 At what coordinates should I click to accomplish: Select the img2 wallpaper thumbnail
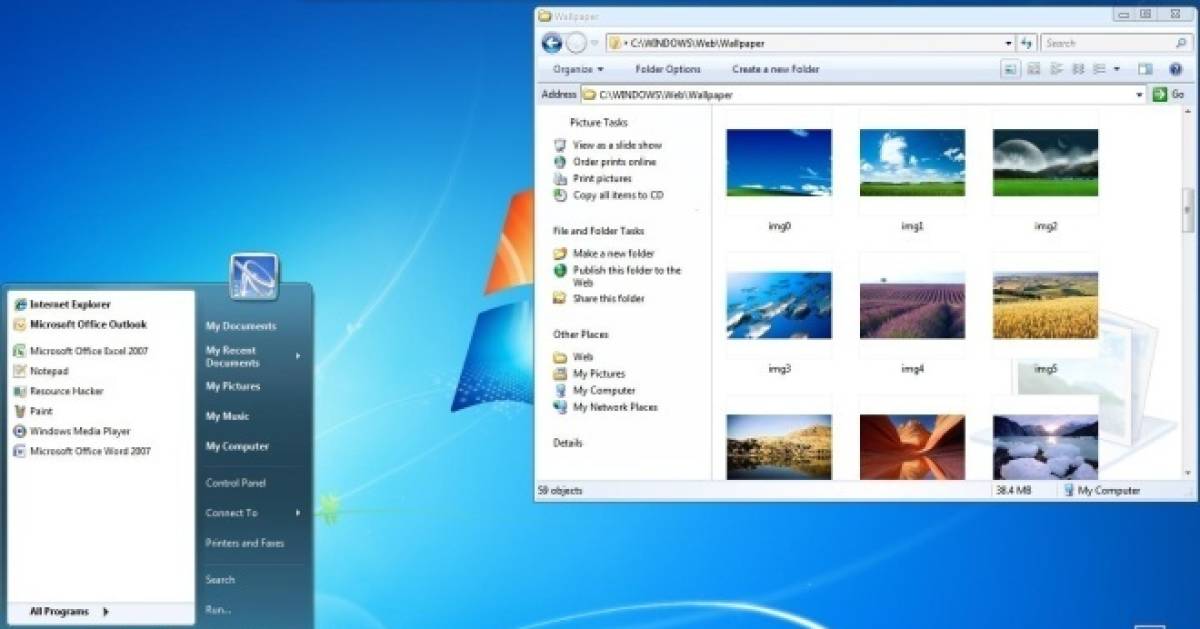[1044, 161]
